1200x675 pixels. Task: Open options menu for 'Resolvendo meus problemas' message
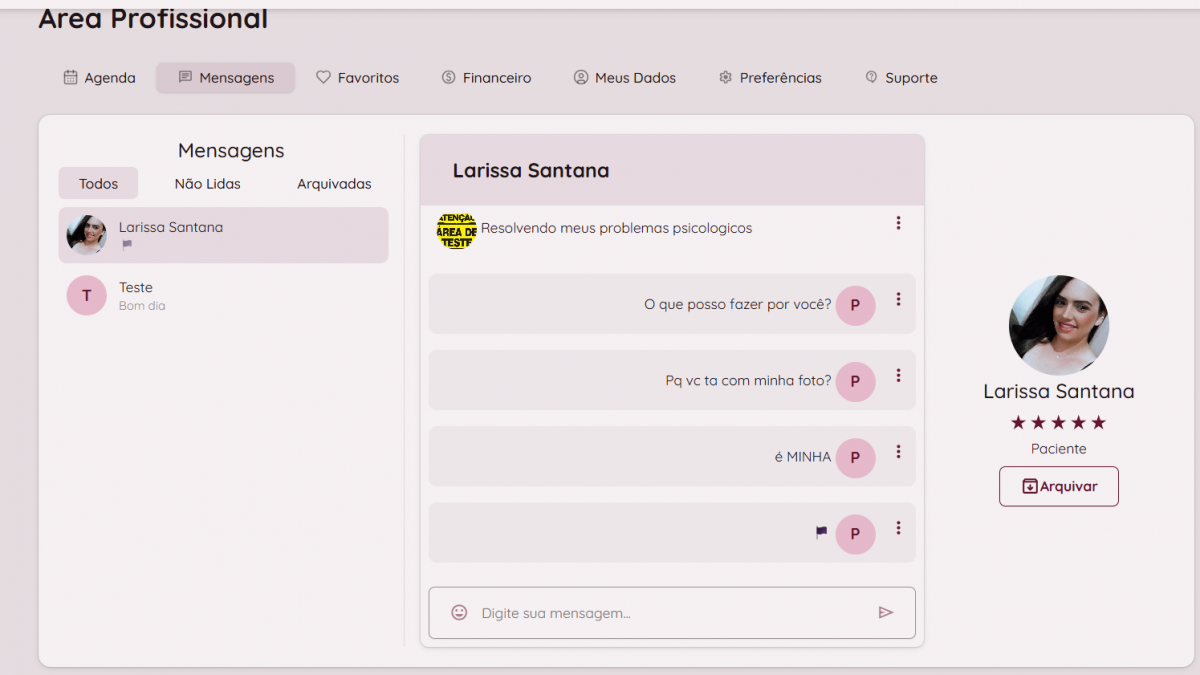coord(898,223)
